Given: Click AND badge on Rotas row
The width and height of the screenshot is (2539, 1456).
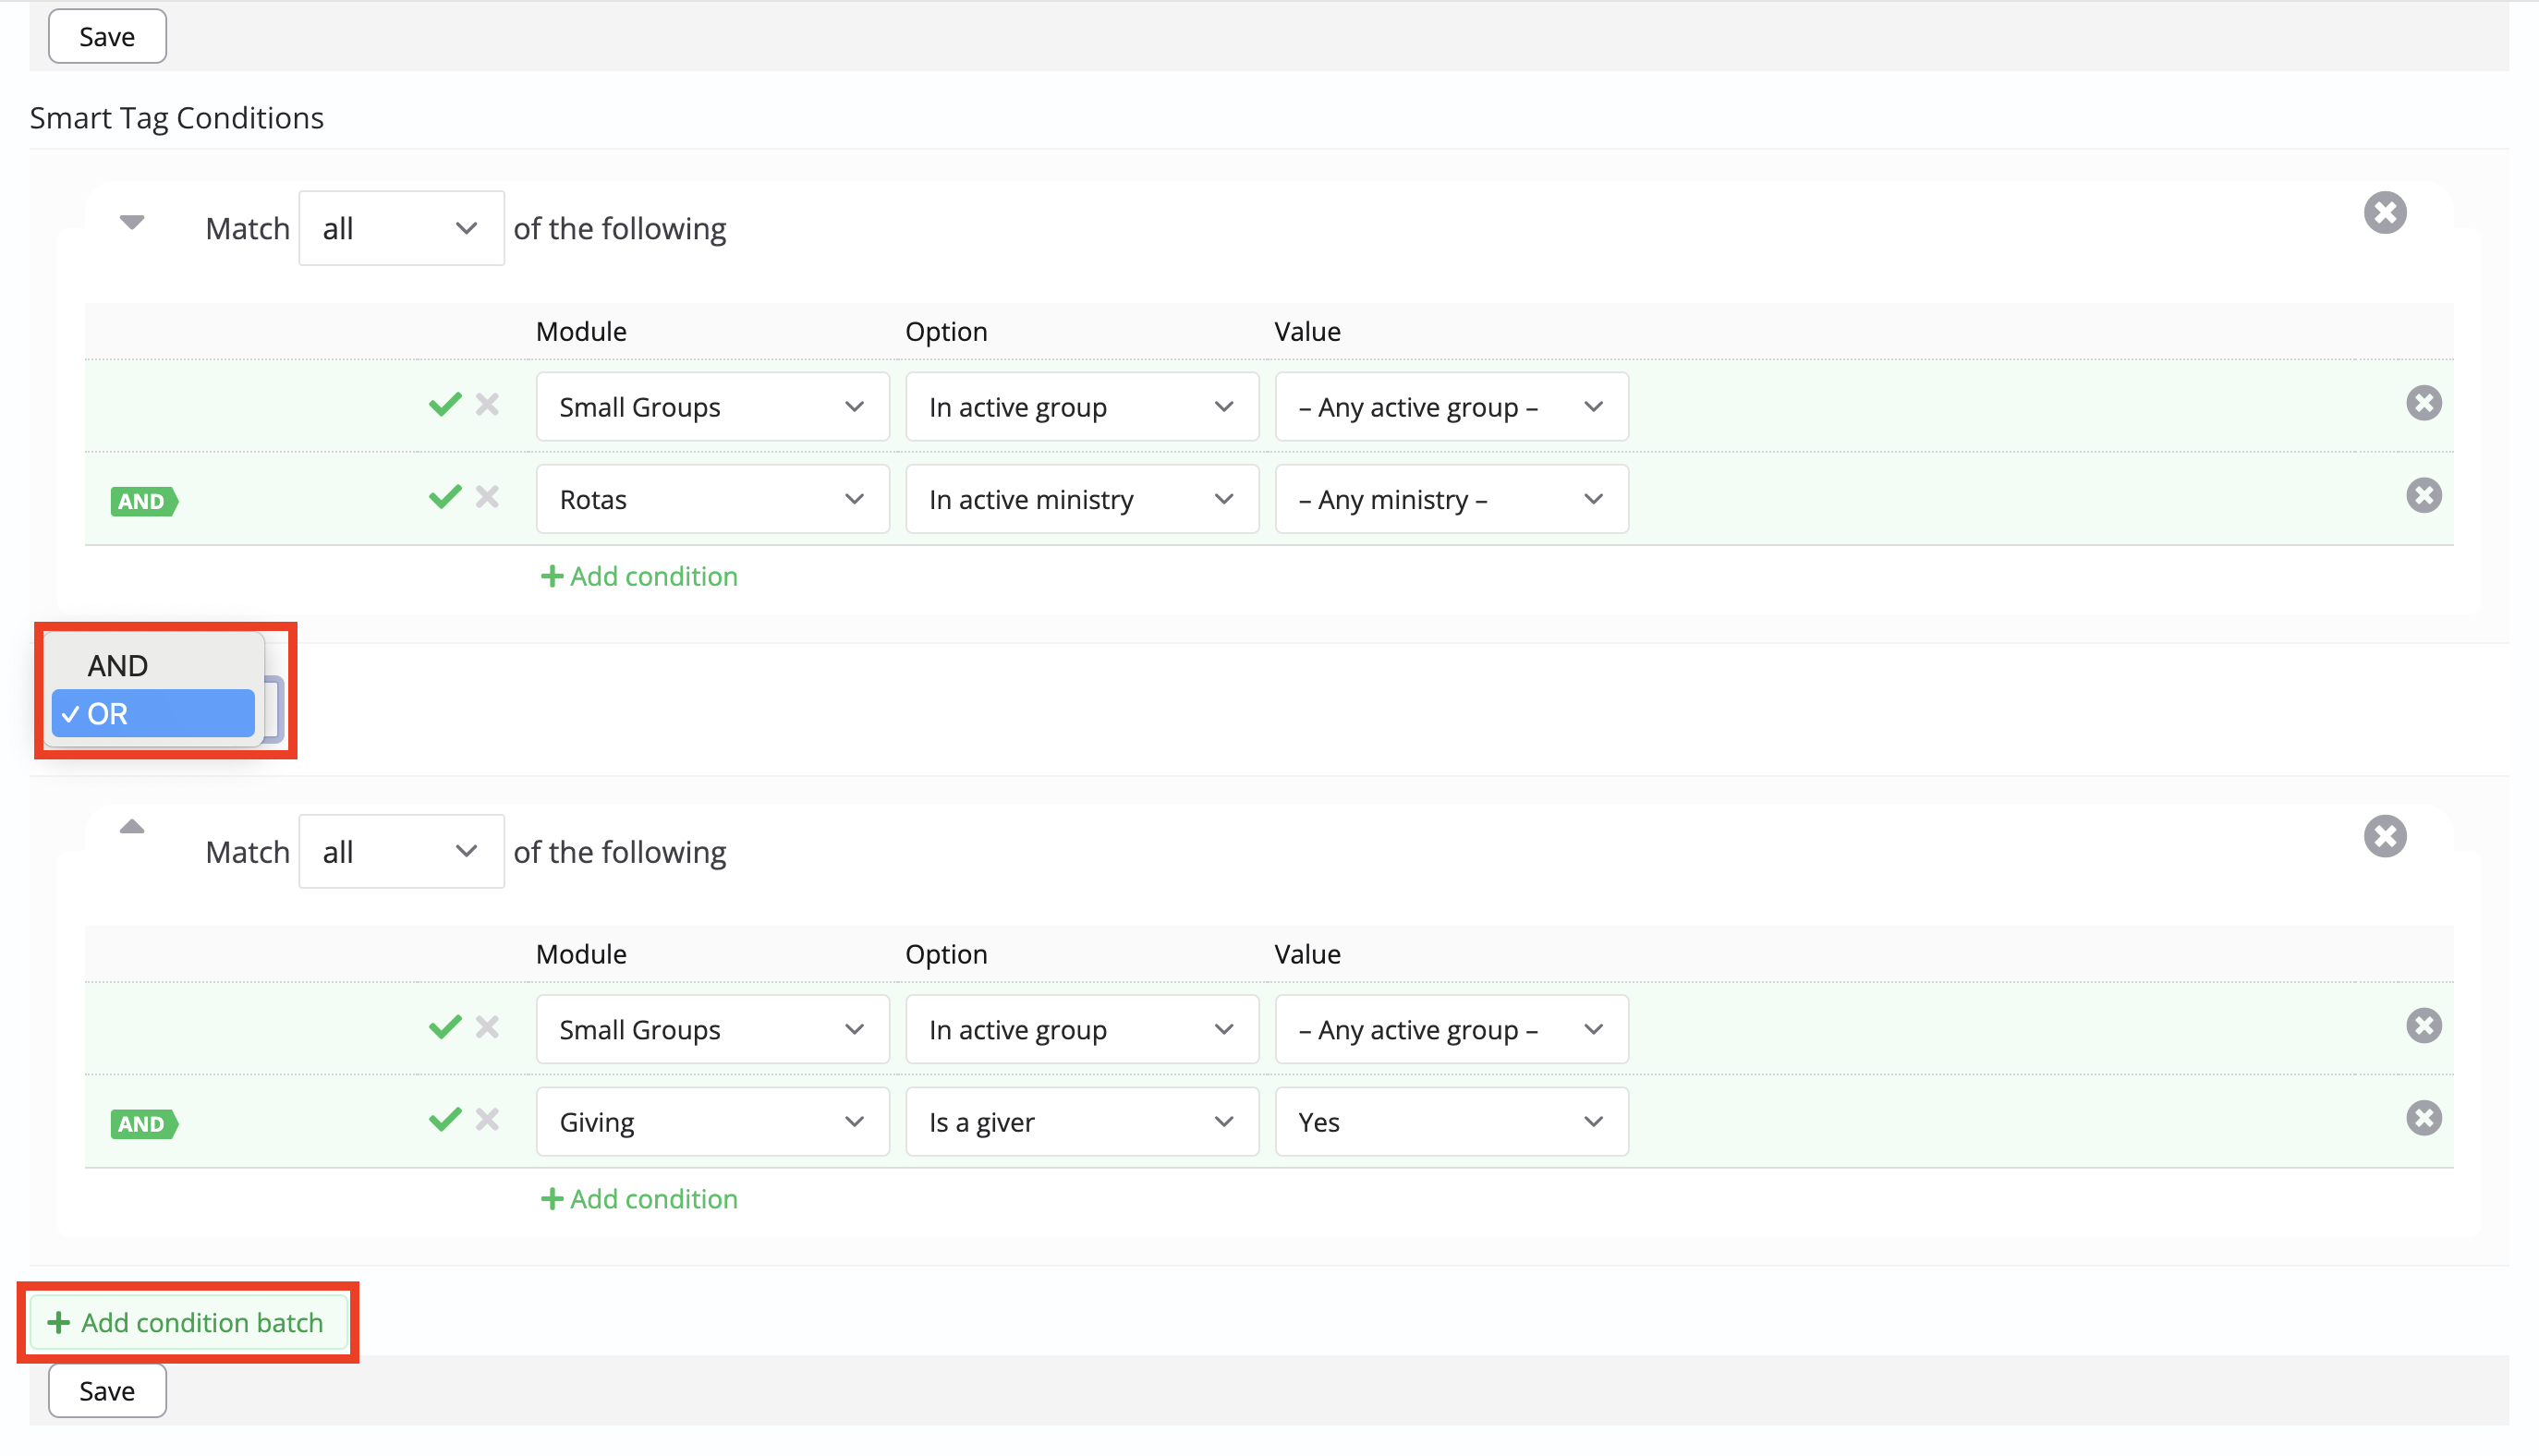Looking at the screenshot, I should pyautogui.click(x=144, y=501).
